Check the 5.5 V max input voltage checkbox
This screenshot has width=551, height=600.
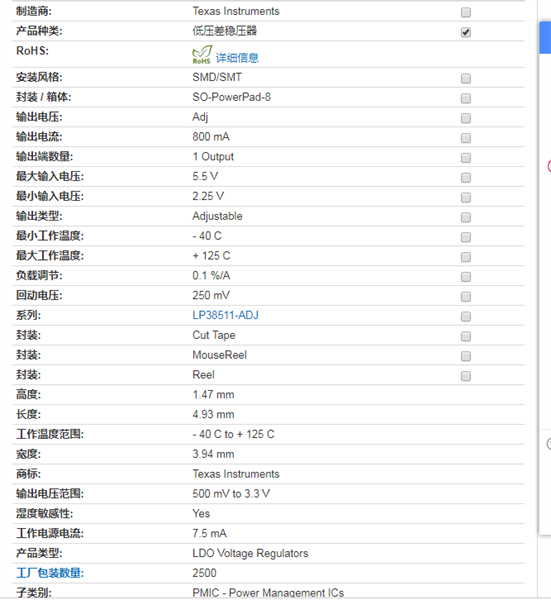(466, 178)
